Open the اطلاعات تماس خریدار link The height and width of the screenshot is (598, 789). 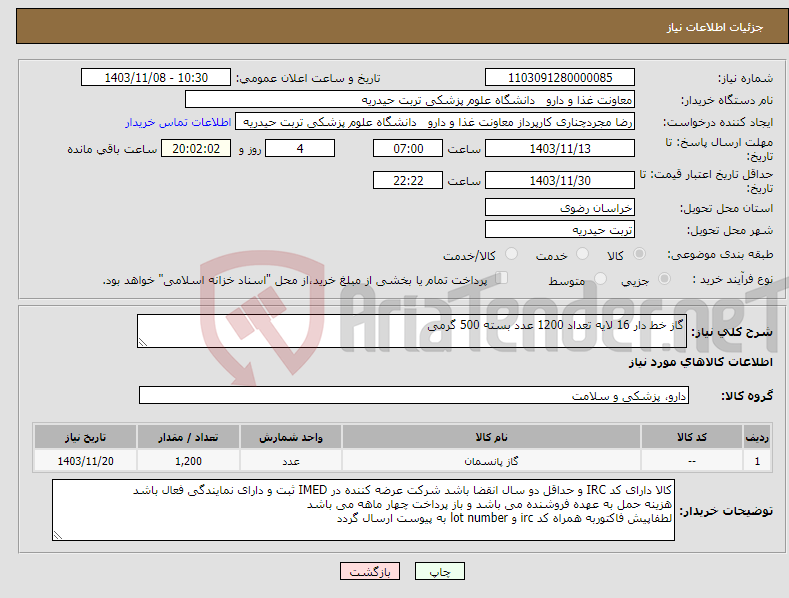[x=178, y=122]
